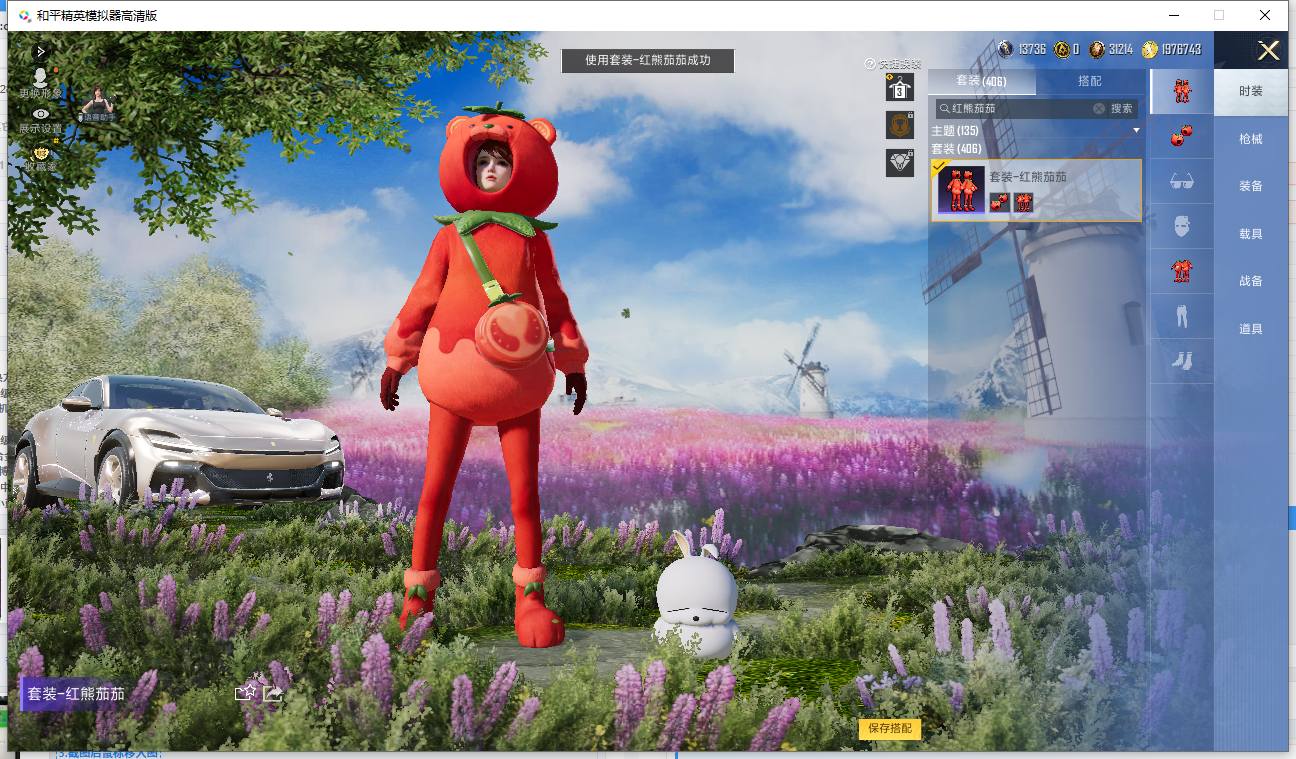Viewport: 1296px width, 759px height.
Task: Expand the 主题 (135) dropdown arrow
Action: [x=1136, y=131]
